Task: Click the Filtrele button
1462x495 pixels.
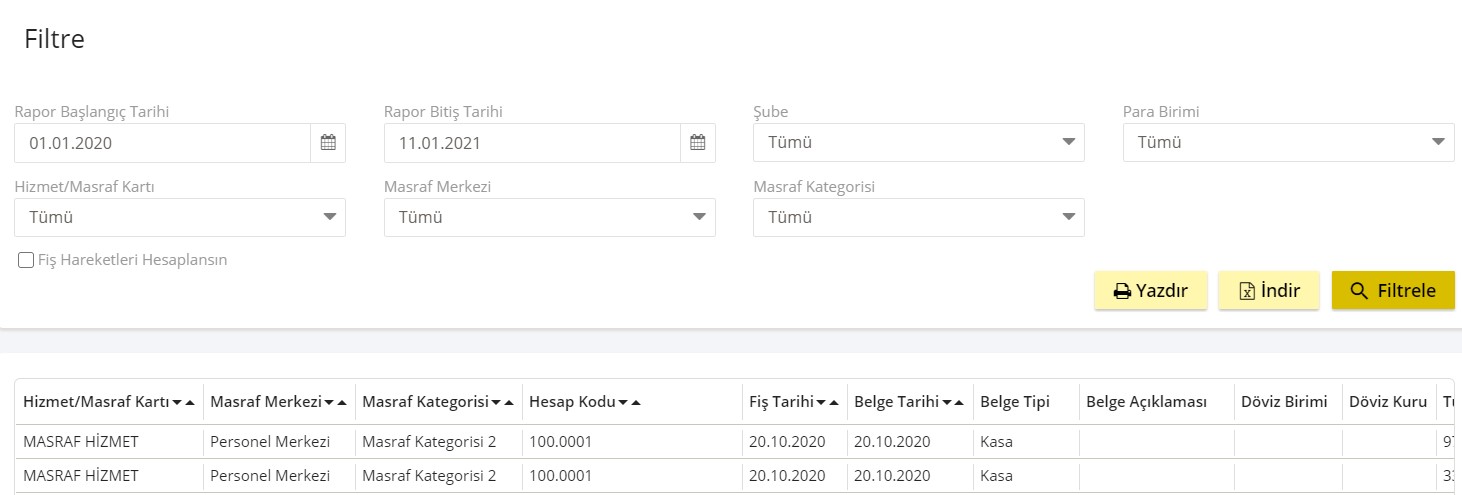Action: [1393, 291]
